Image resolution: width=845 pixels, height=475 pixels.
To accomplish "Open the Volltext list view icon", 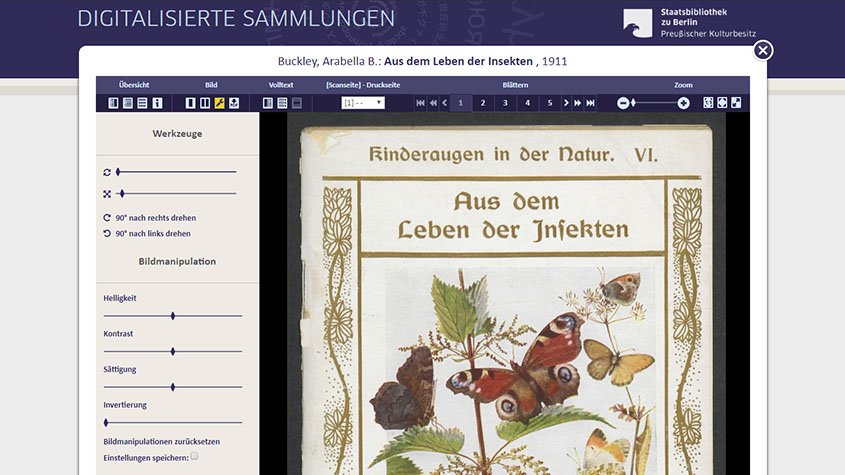I will [282, 103].
